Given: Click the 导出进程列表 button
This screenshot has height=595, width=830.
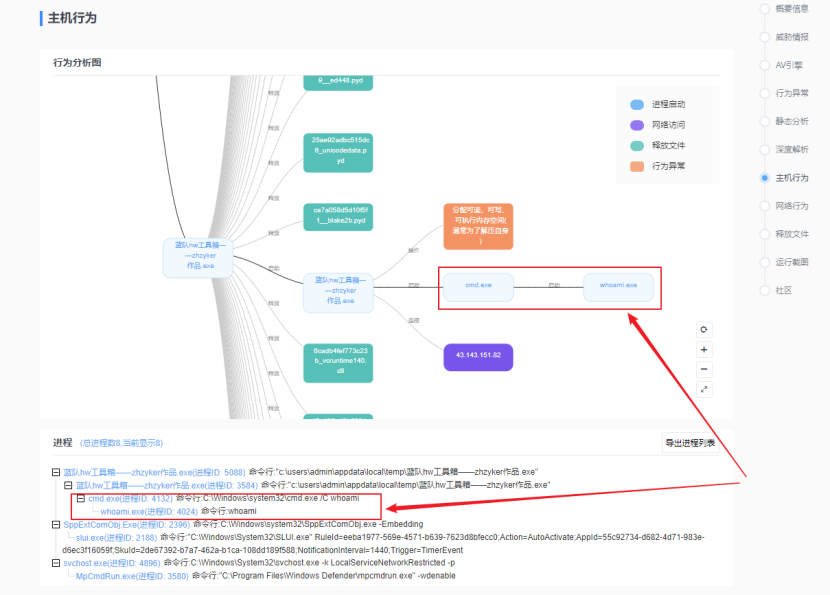Looking at the screenshot, I should pos(690,443).
